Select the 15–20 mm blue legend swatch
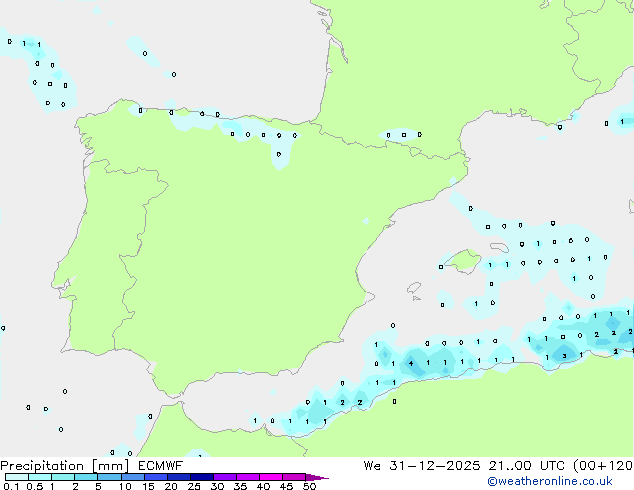The image size is (634, 490). (x=155, y=477)
